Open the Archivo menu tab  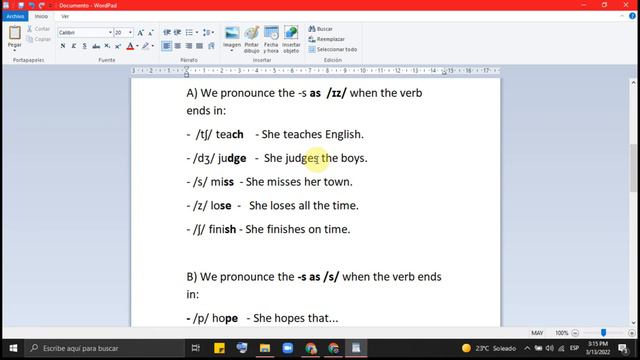pyautogui.click(x=15, y=16)
